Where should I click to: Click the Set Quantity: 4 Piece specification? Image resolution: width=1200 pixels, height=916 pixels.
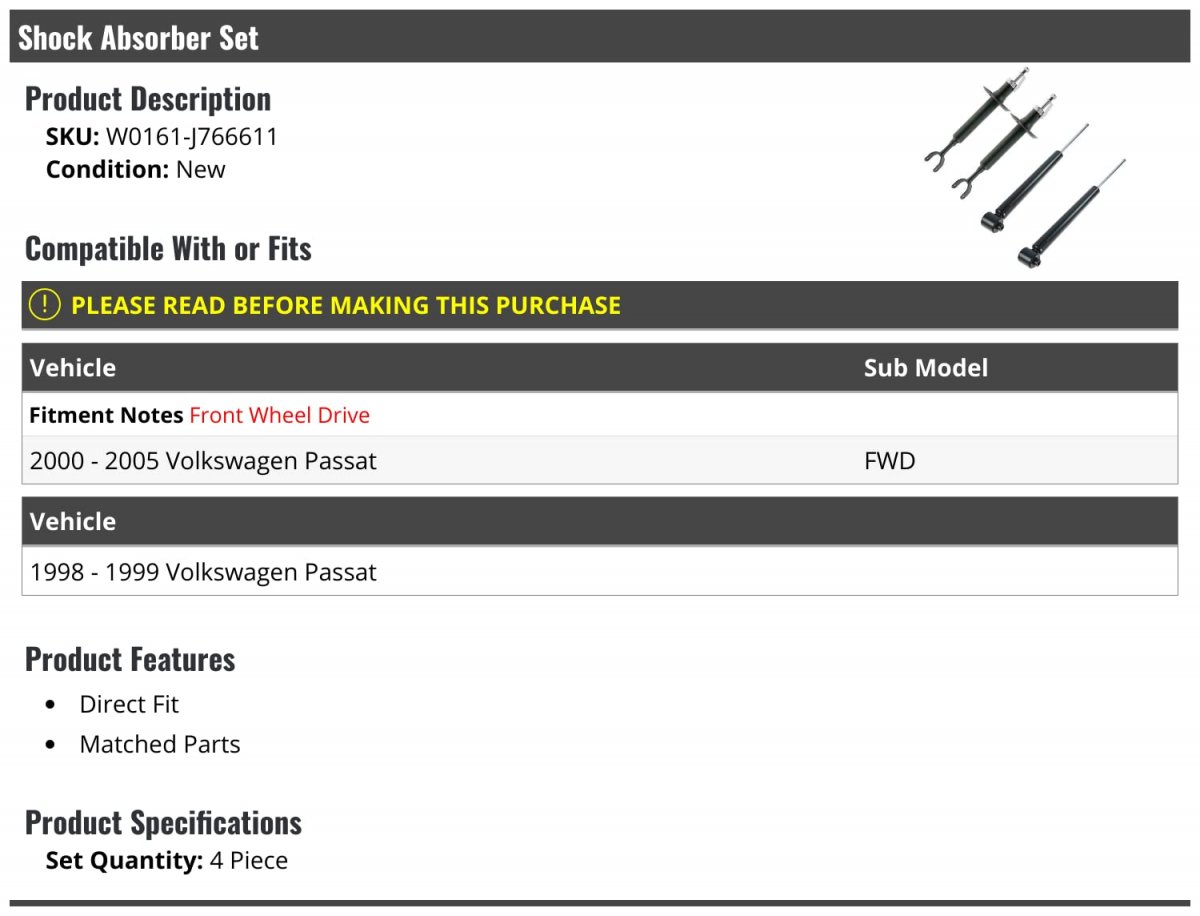[167, 860]
